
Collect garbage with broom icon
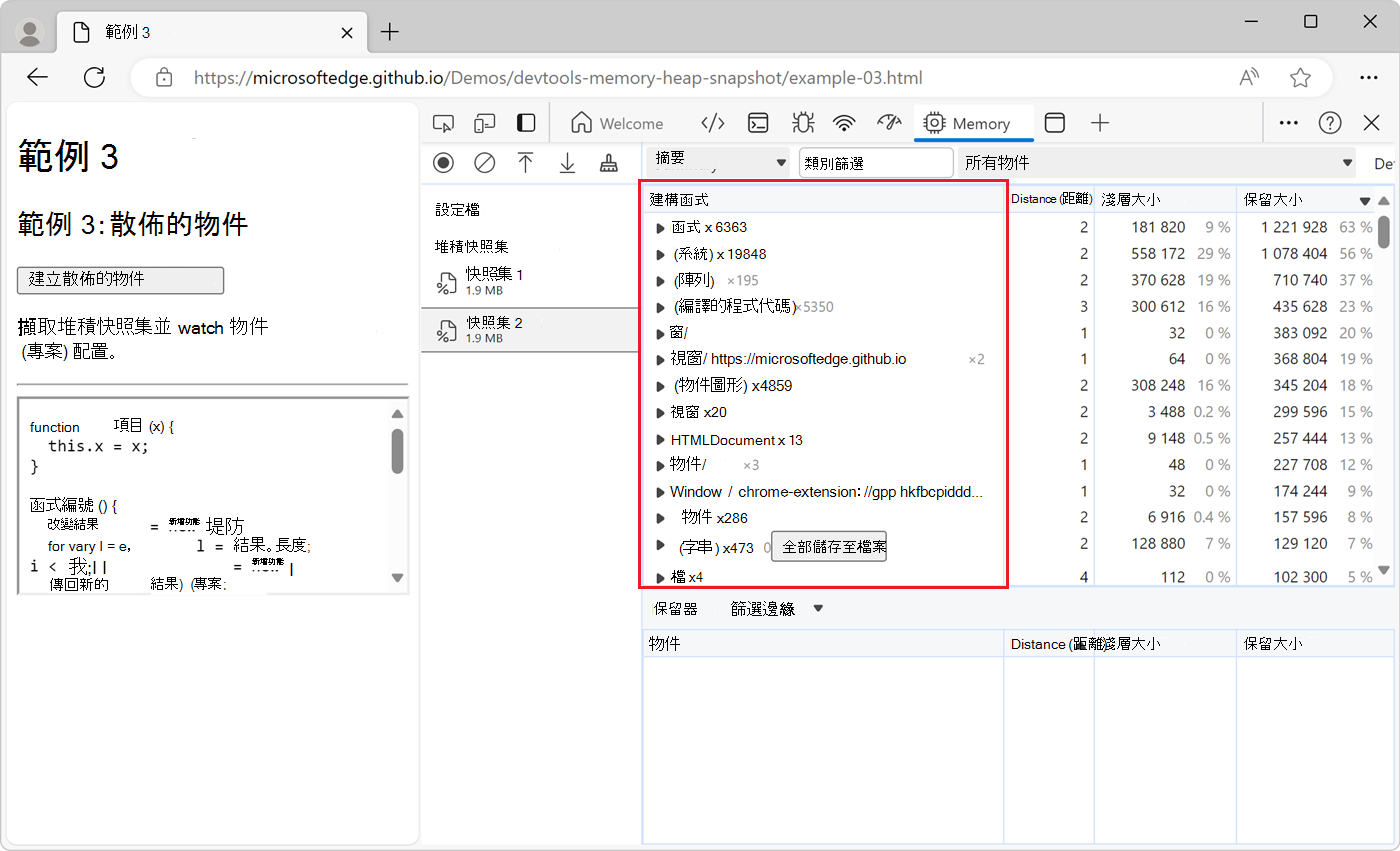[608, 163]
